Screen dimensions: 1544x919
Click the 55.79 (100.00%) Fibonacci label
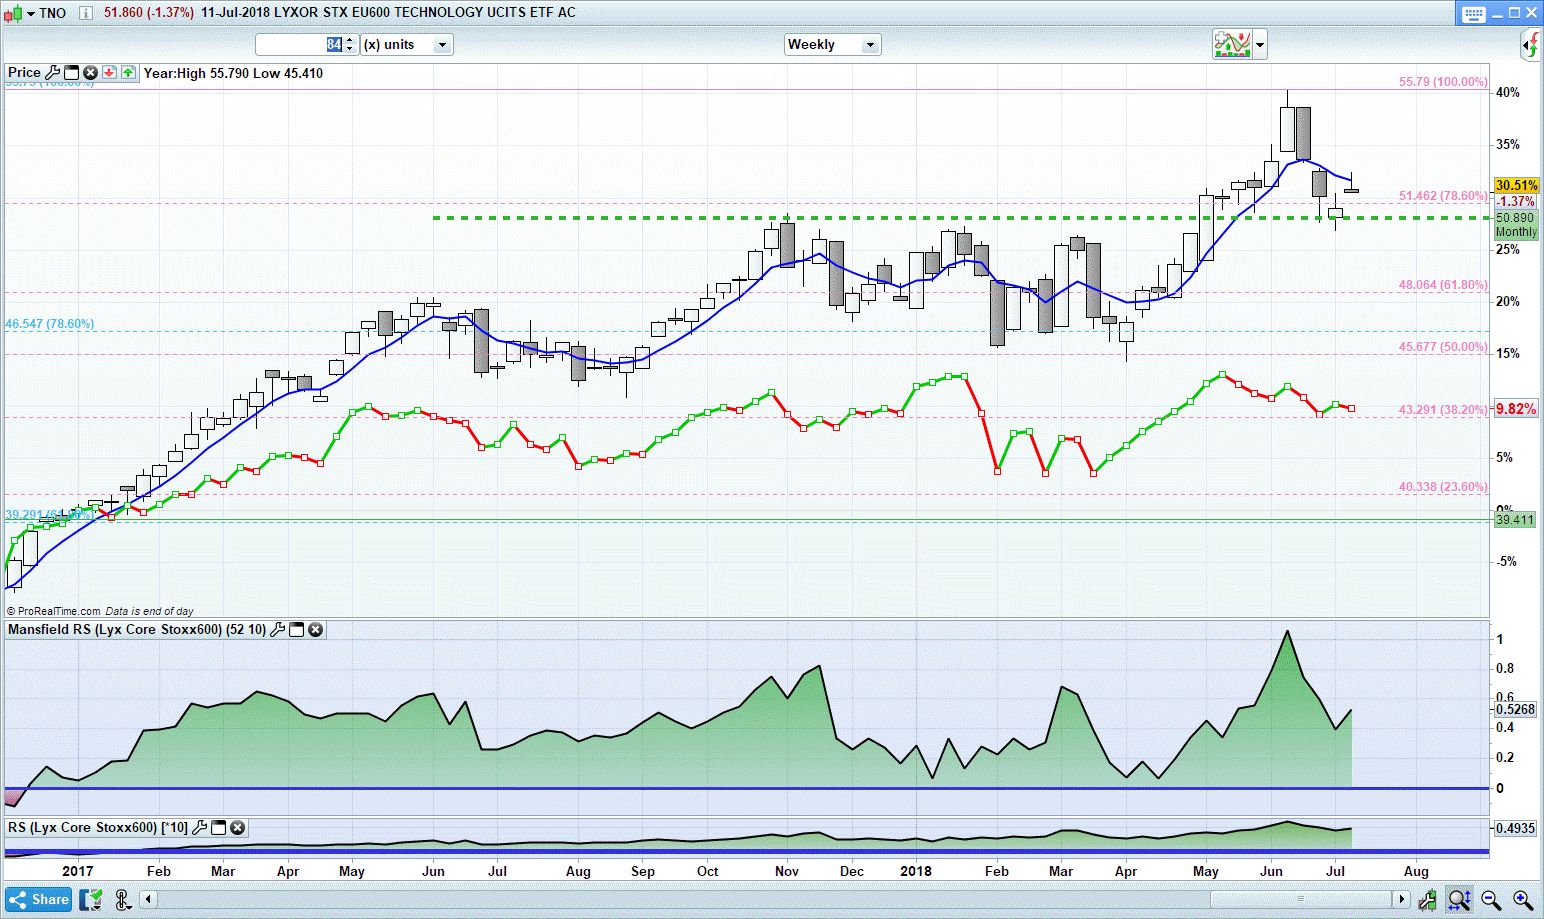click(1443, 82)
